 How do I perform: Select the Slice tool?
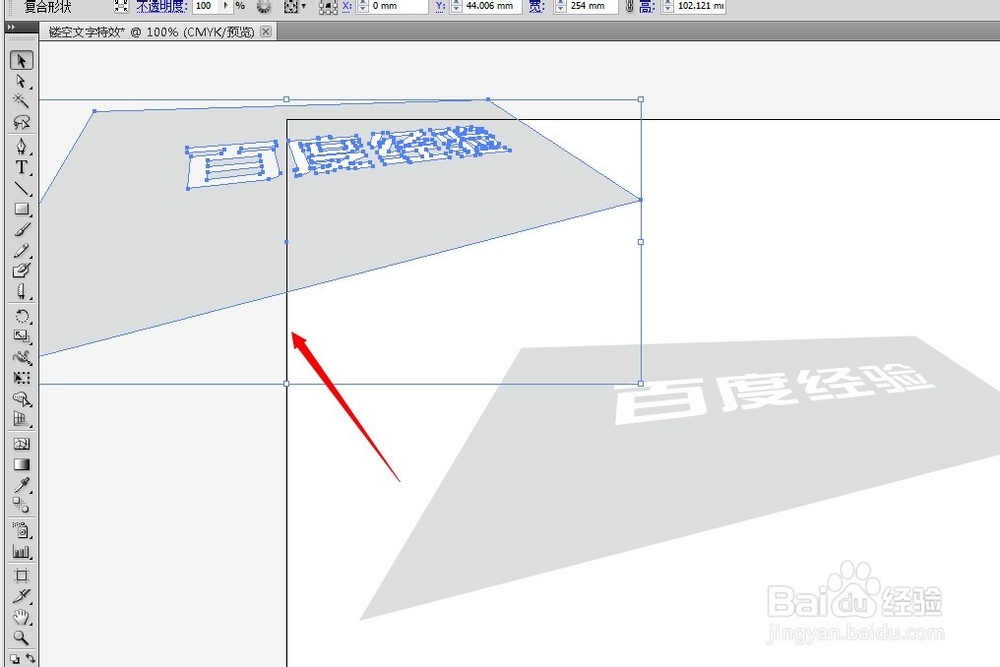(22, 596)
